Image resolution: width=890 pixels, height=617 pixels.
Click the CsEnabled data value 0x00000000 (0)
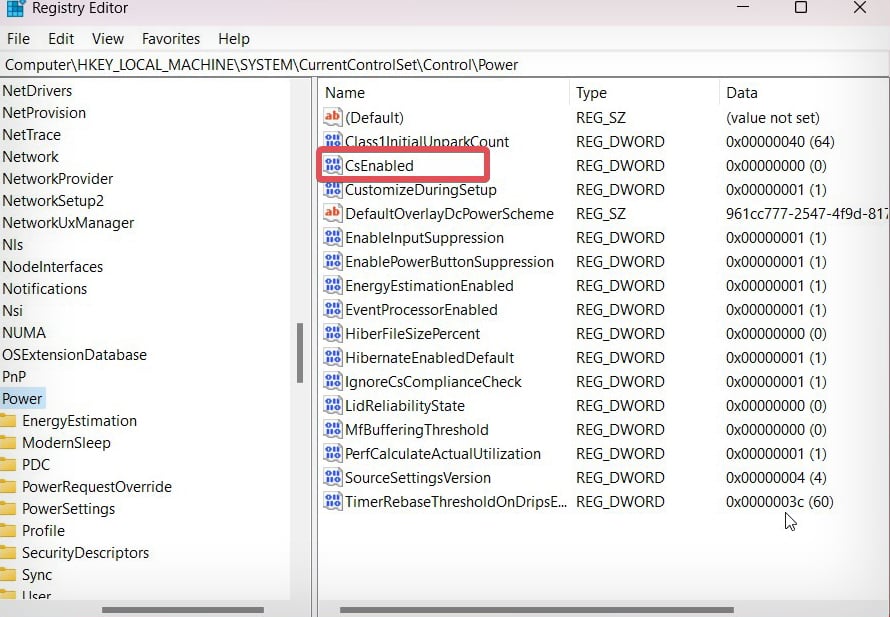pos(776,166)
